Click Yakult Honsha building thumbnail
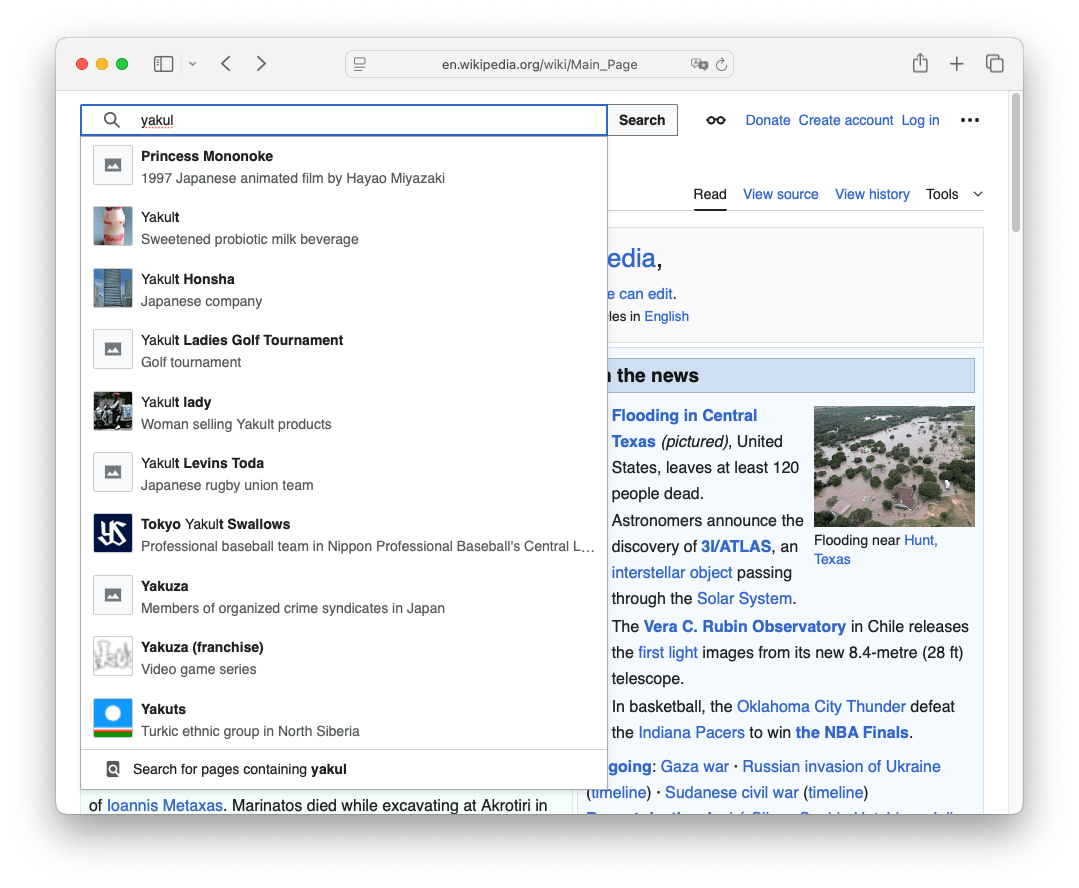Image resolution: width=1079 pixels, height=888 pixels. [113, 288]
